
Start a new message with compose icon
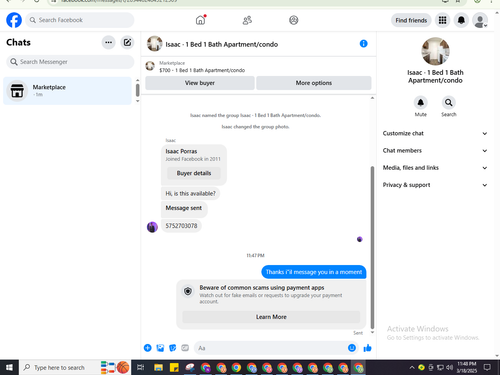click(127, 42)
